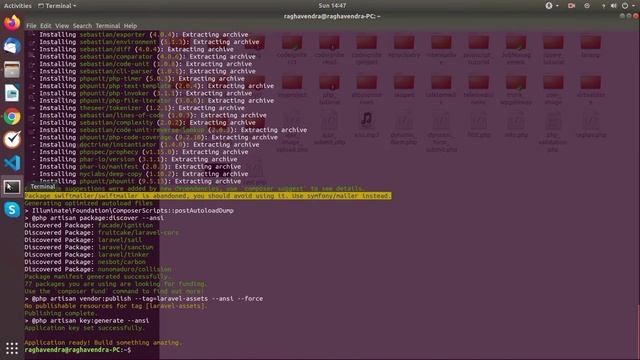
Task: Click "Discovered Package: facade/ignition" line
Action: tap(89, 225)
